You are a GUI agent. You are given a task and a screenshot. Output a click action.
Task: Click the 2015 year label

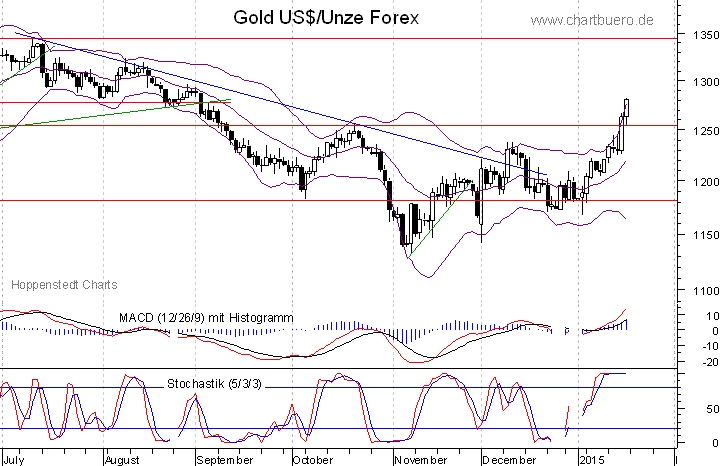click(592, 460)
